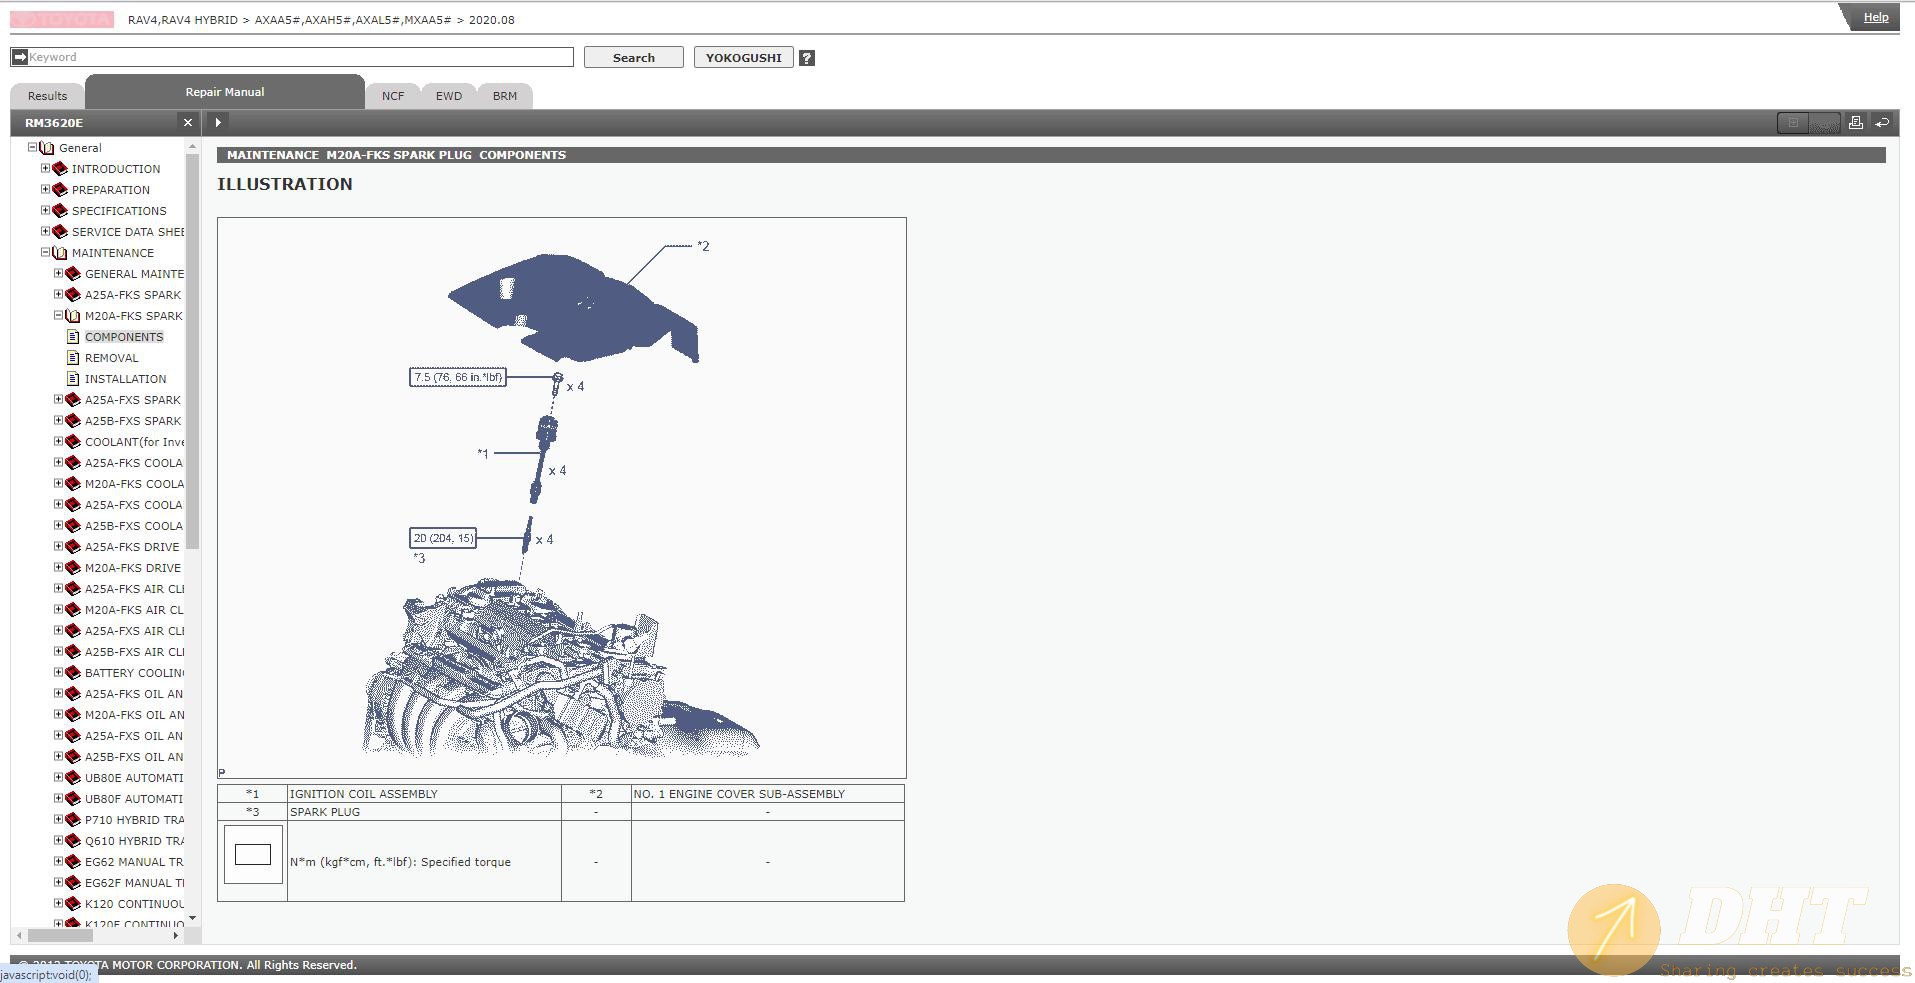Click the return arrow icon in toolbar
Screen dimensions: 1915x983
pyautogui.click(x=1882, y=122)
